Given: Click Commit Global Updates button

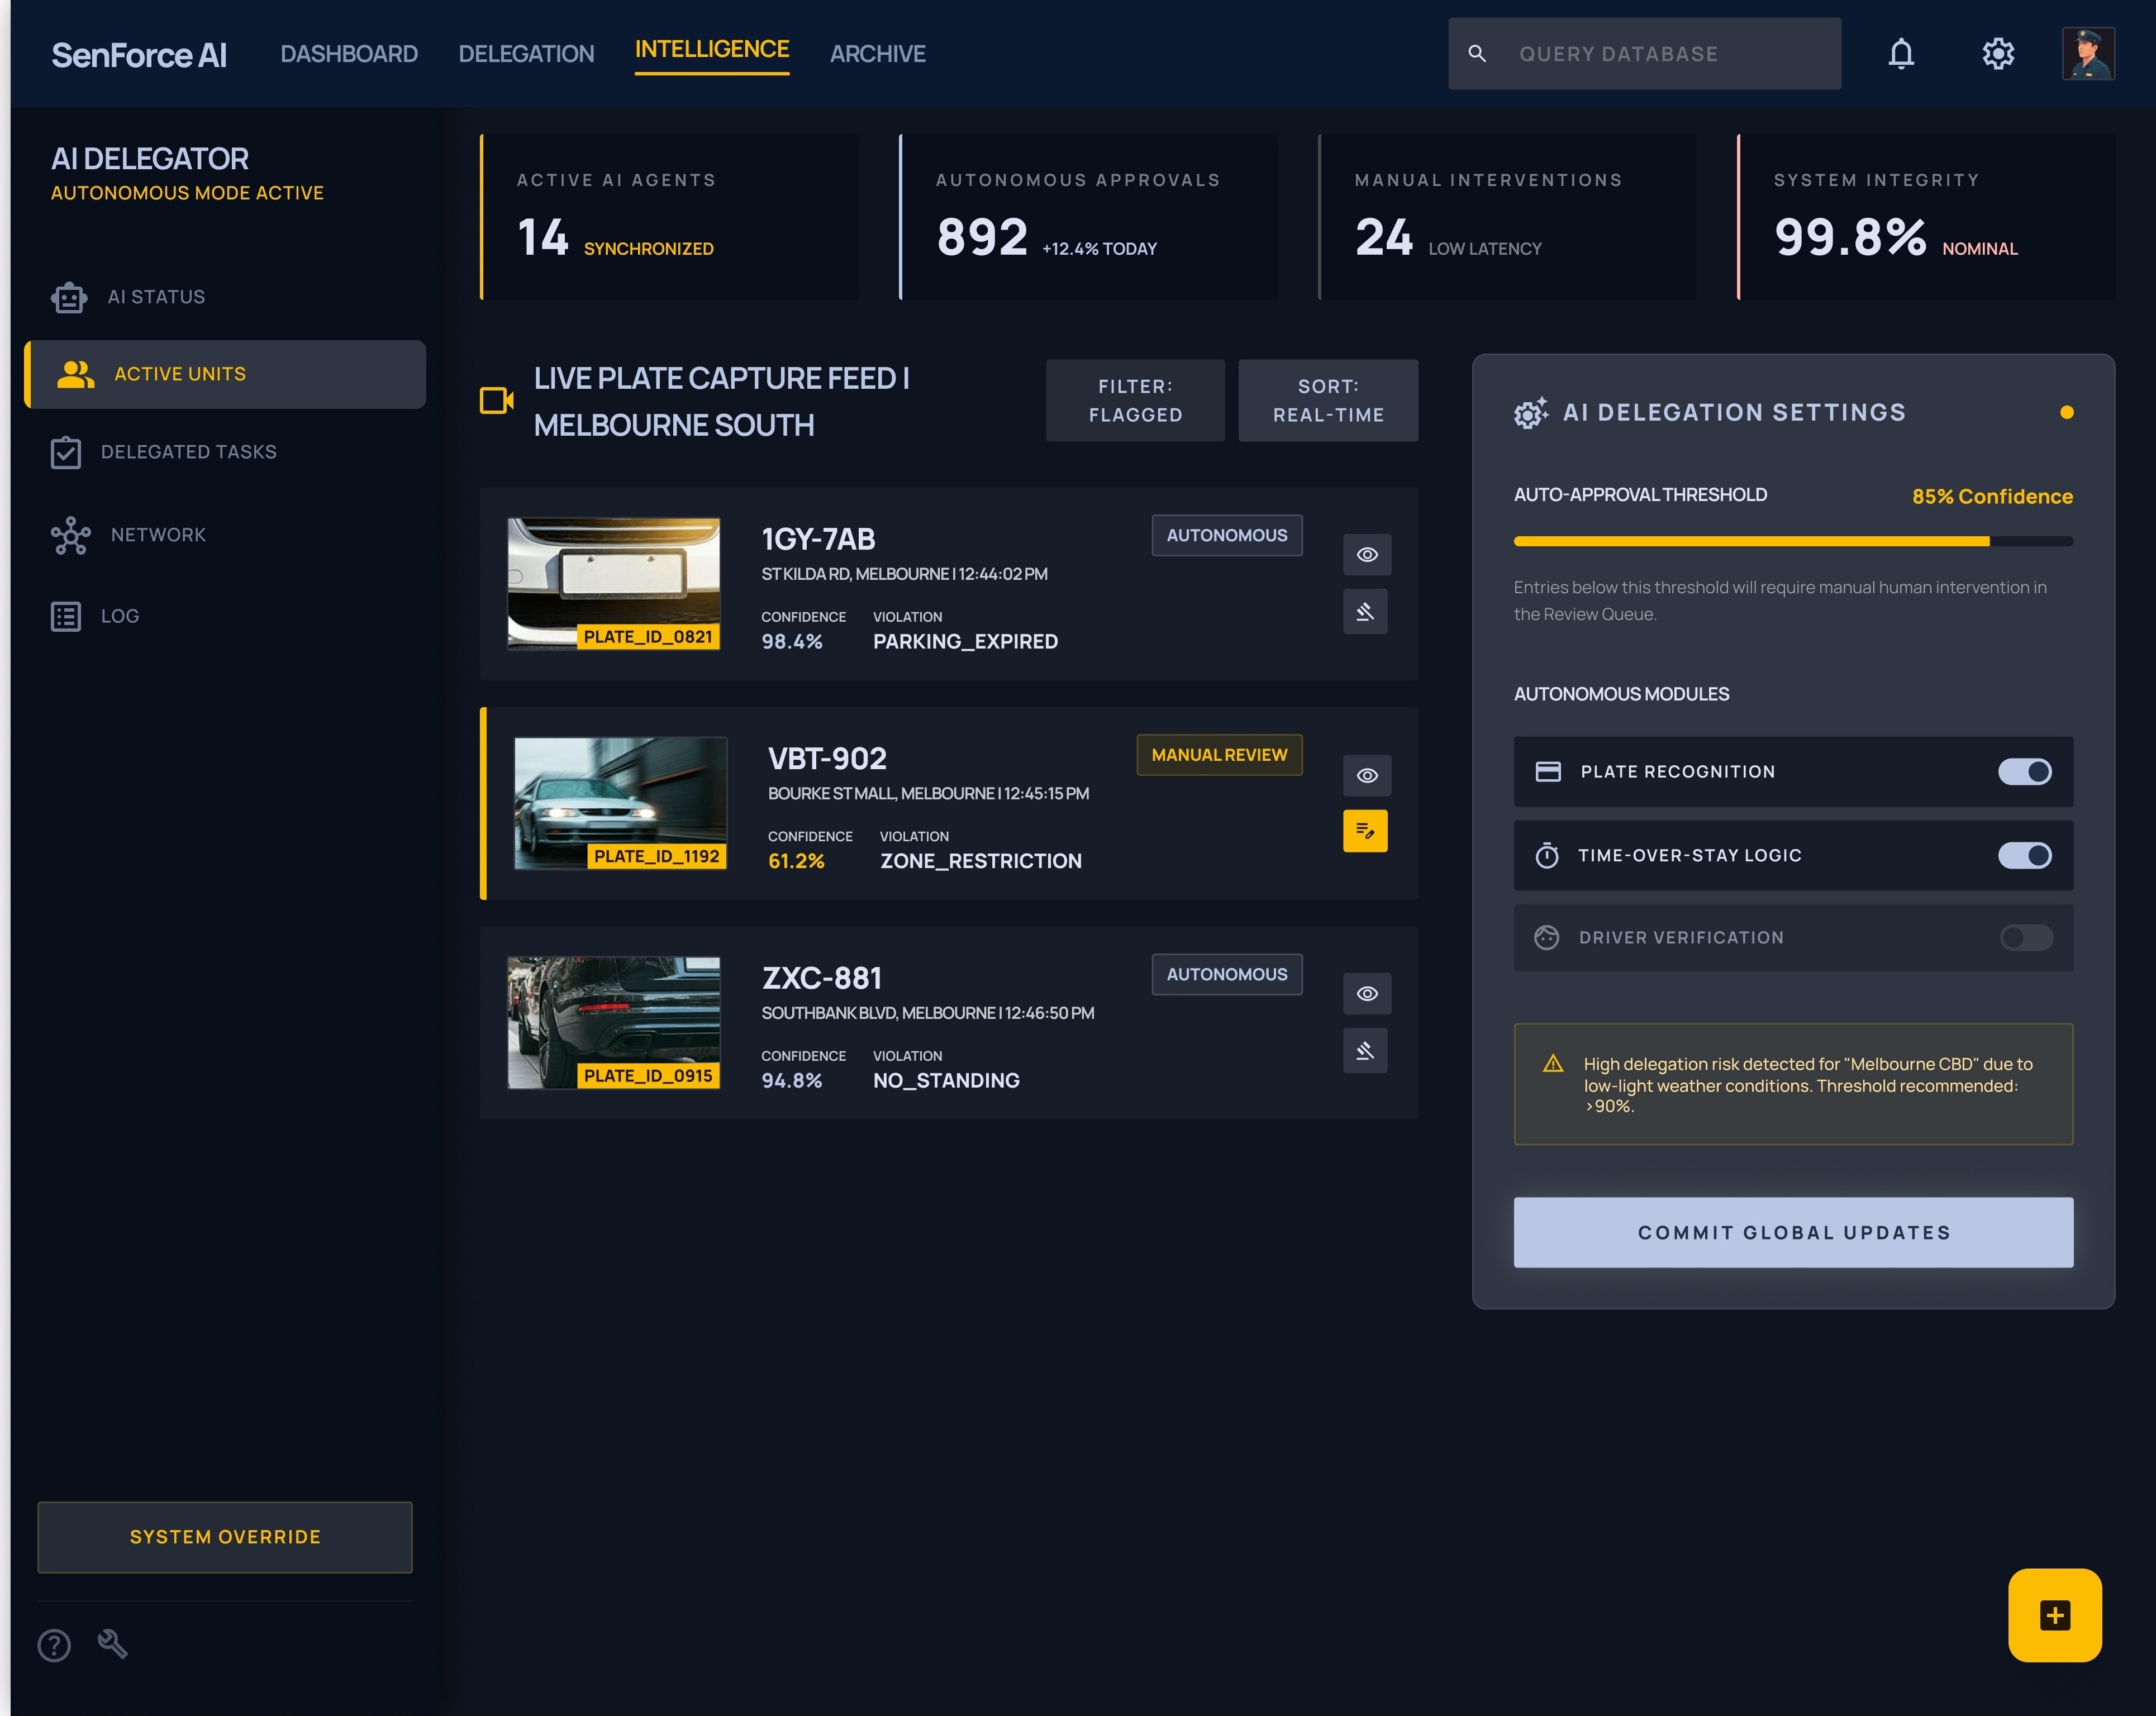Looking at the screenshot, I should (x=1793, y=1233).
